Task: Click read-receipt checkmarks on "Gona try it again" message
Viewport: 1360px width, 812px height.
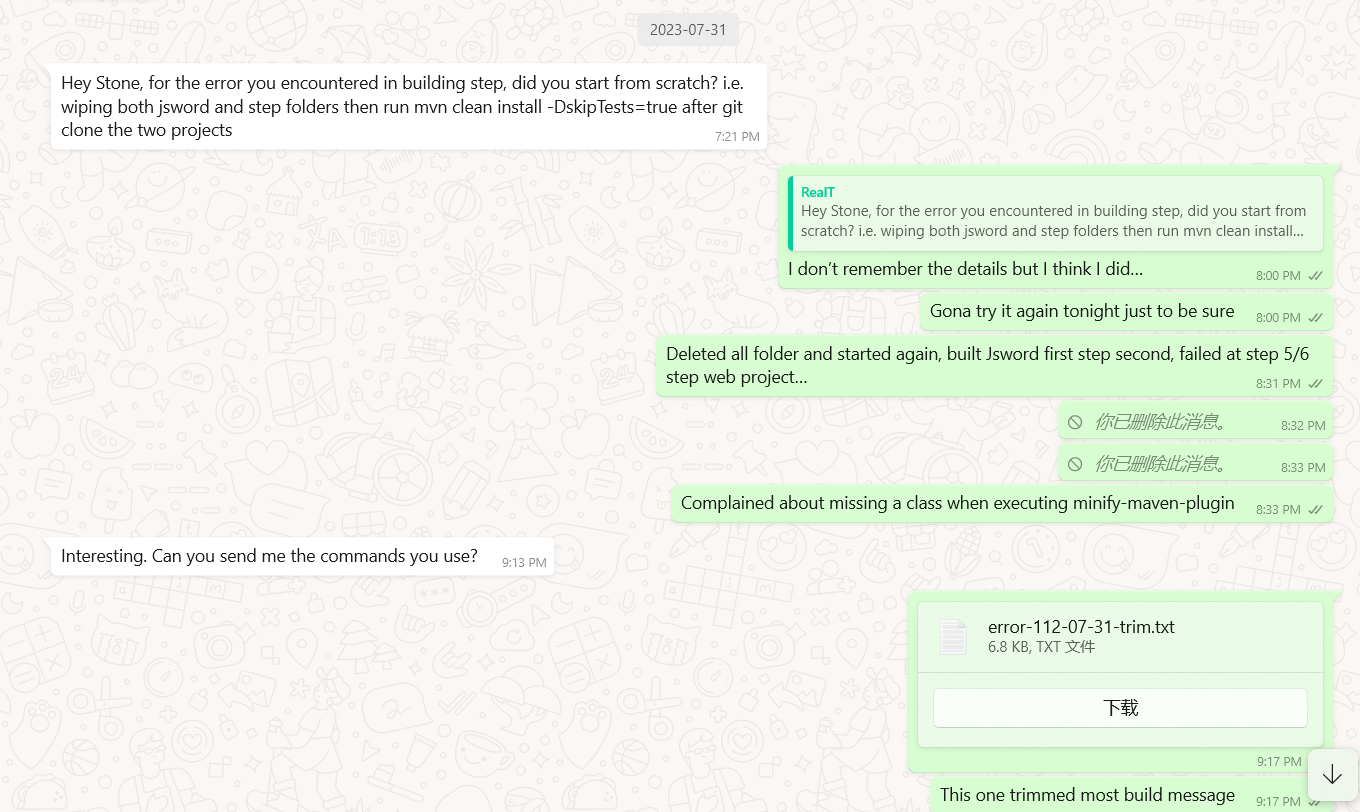Action: coord(1316,317)
